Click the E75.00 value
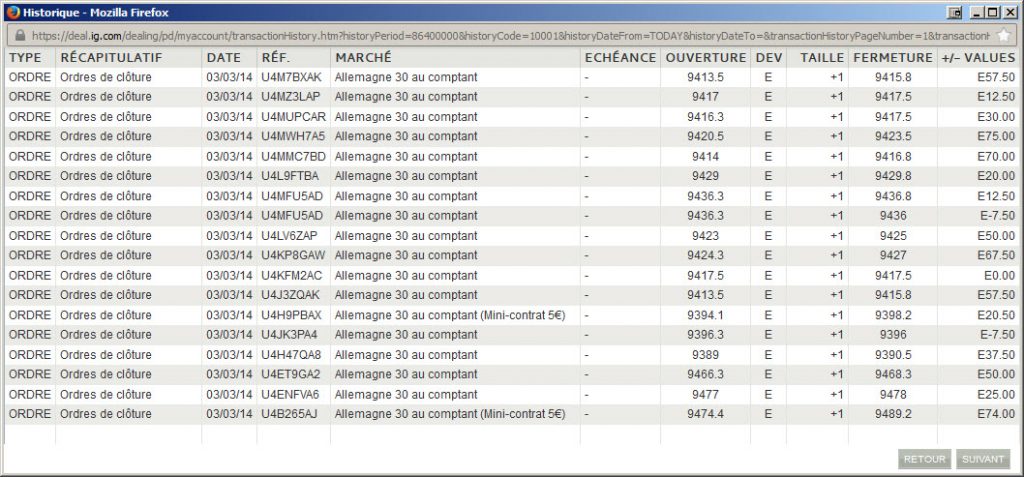Image resolution: width=1024 pixels, height=477 pixels. click(996, 137)
